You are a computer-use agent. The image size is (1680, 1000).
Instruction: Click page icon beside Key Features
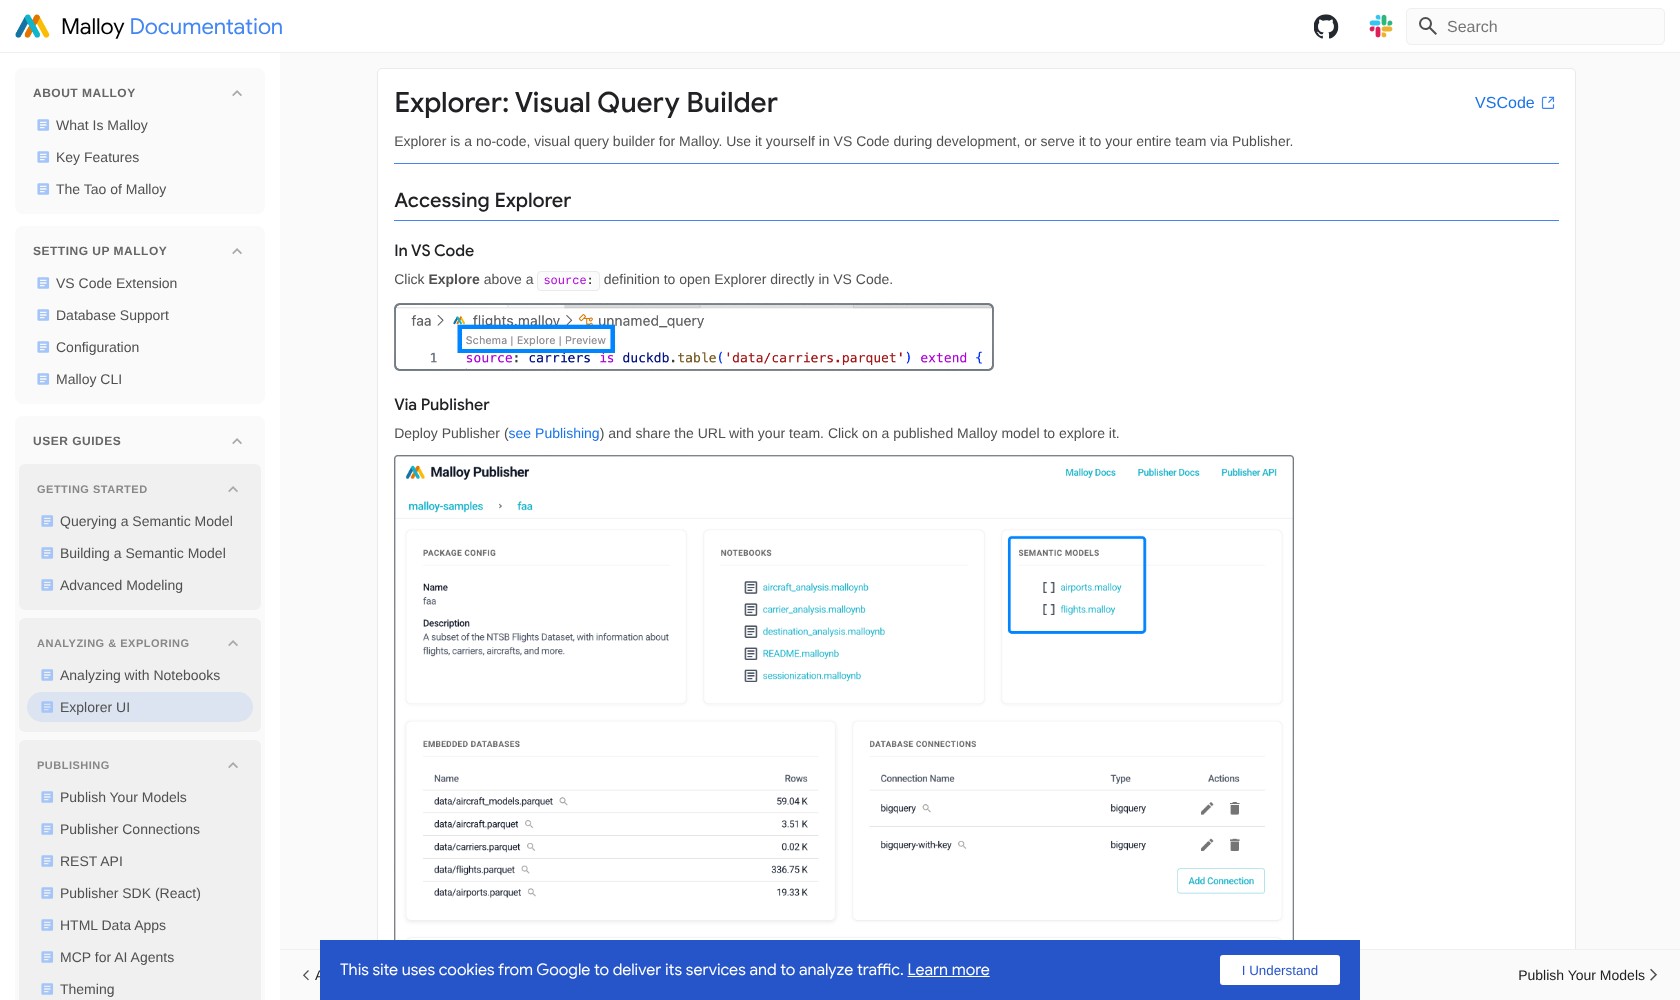43,157
